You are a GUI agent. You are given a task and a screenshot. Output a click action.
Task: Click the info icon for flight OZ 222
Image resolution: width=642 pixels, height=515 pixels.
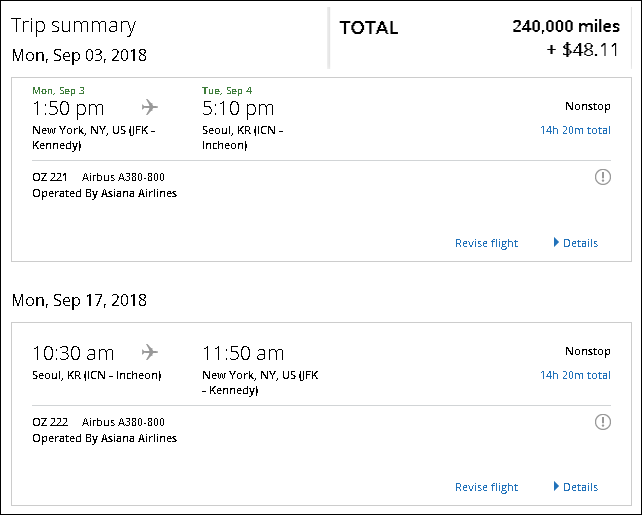(x=602, y=422)
